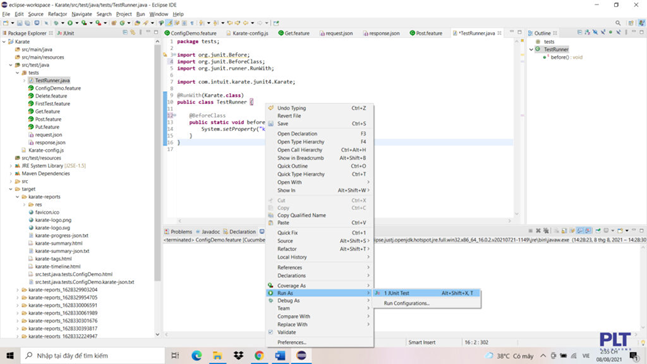647x364 pixels.
Task: Toggle Link with Editor in Package Explorer
Action: tap(132, 33)
